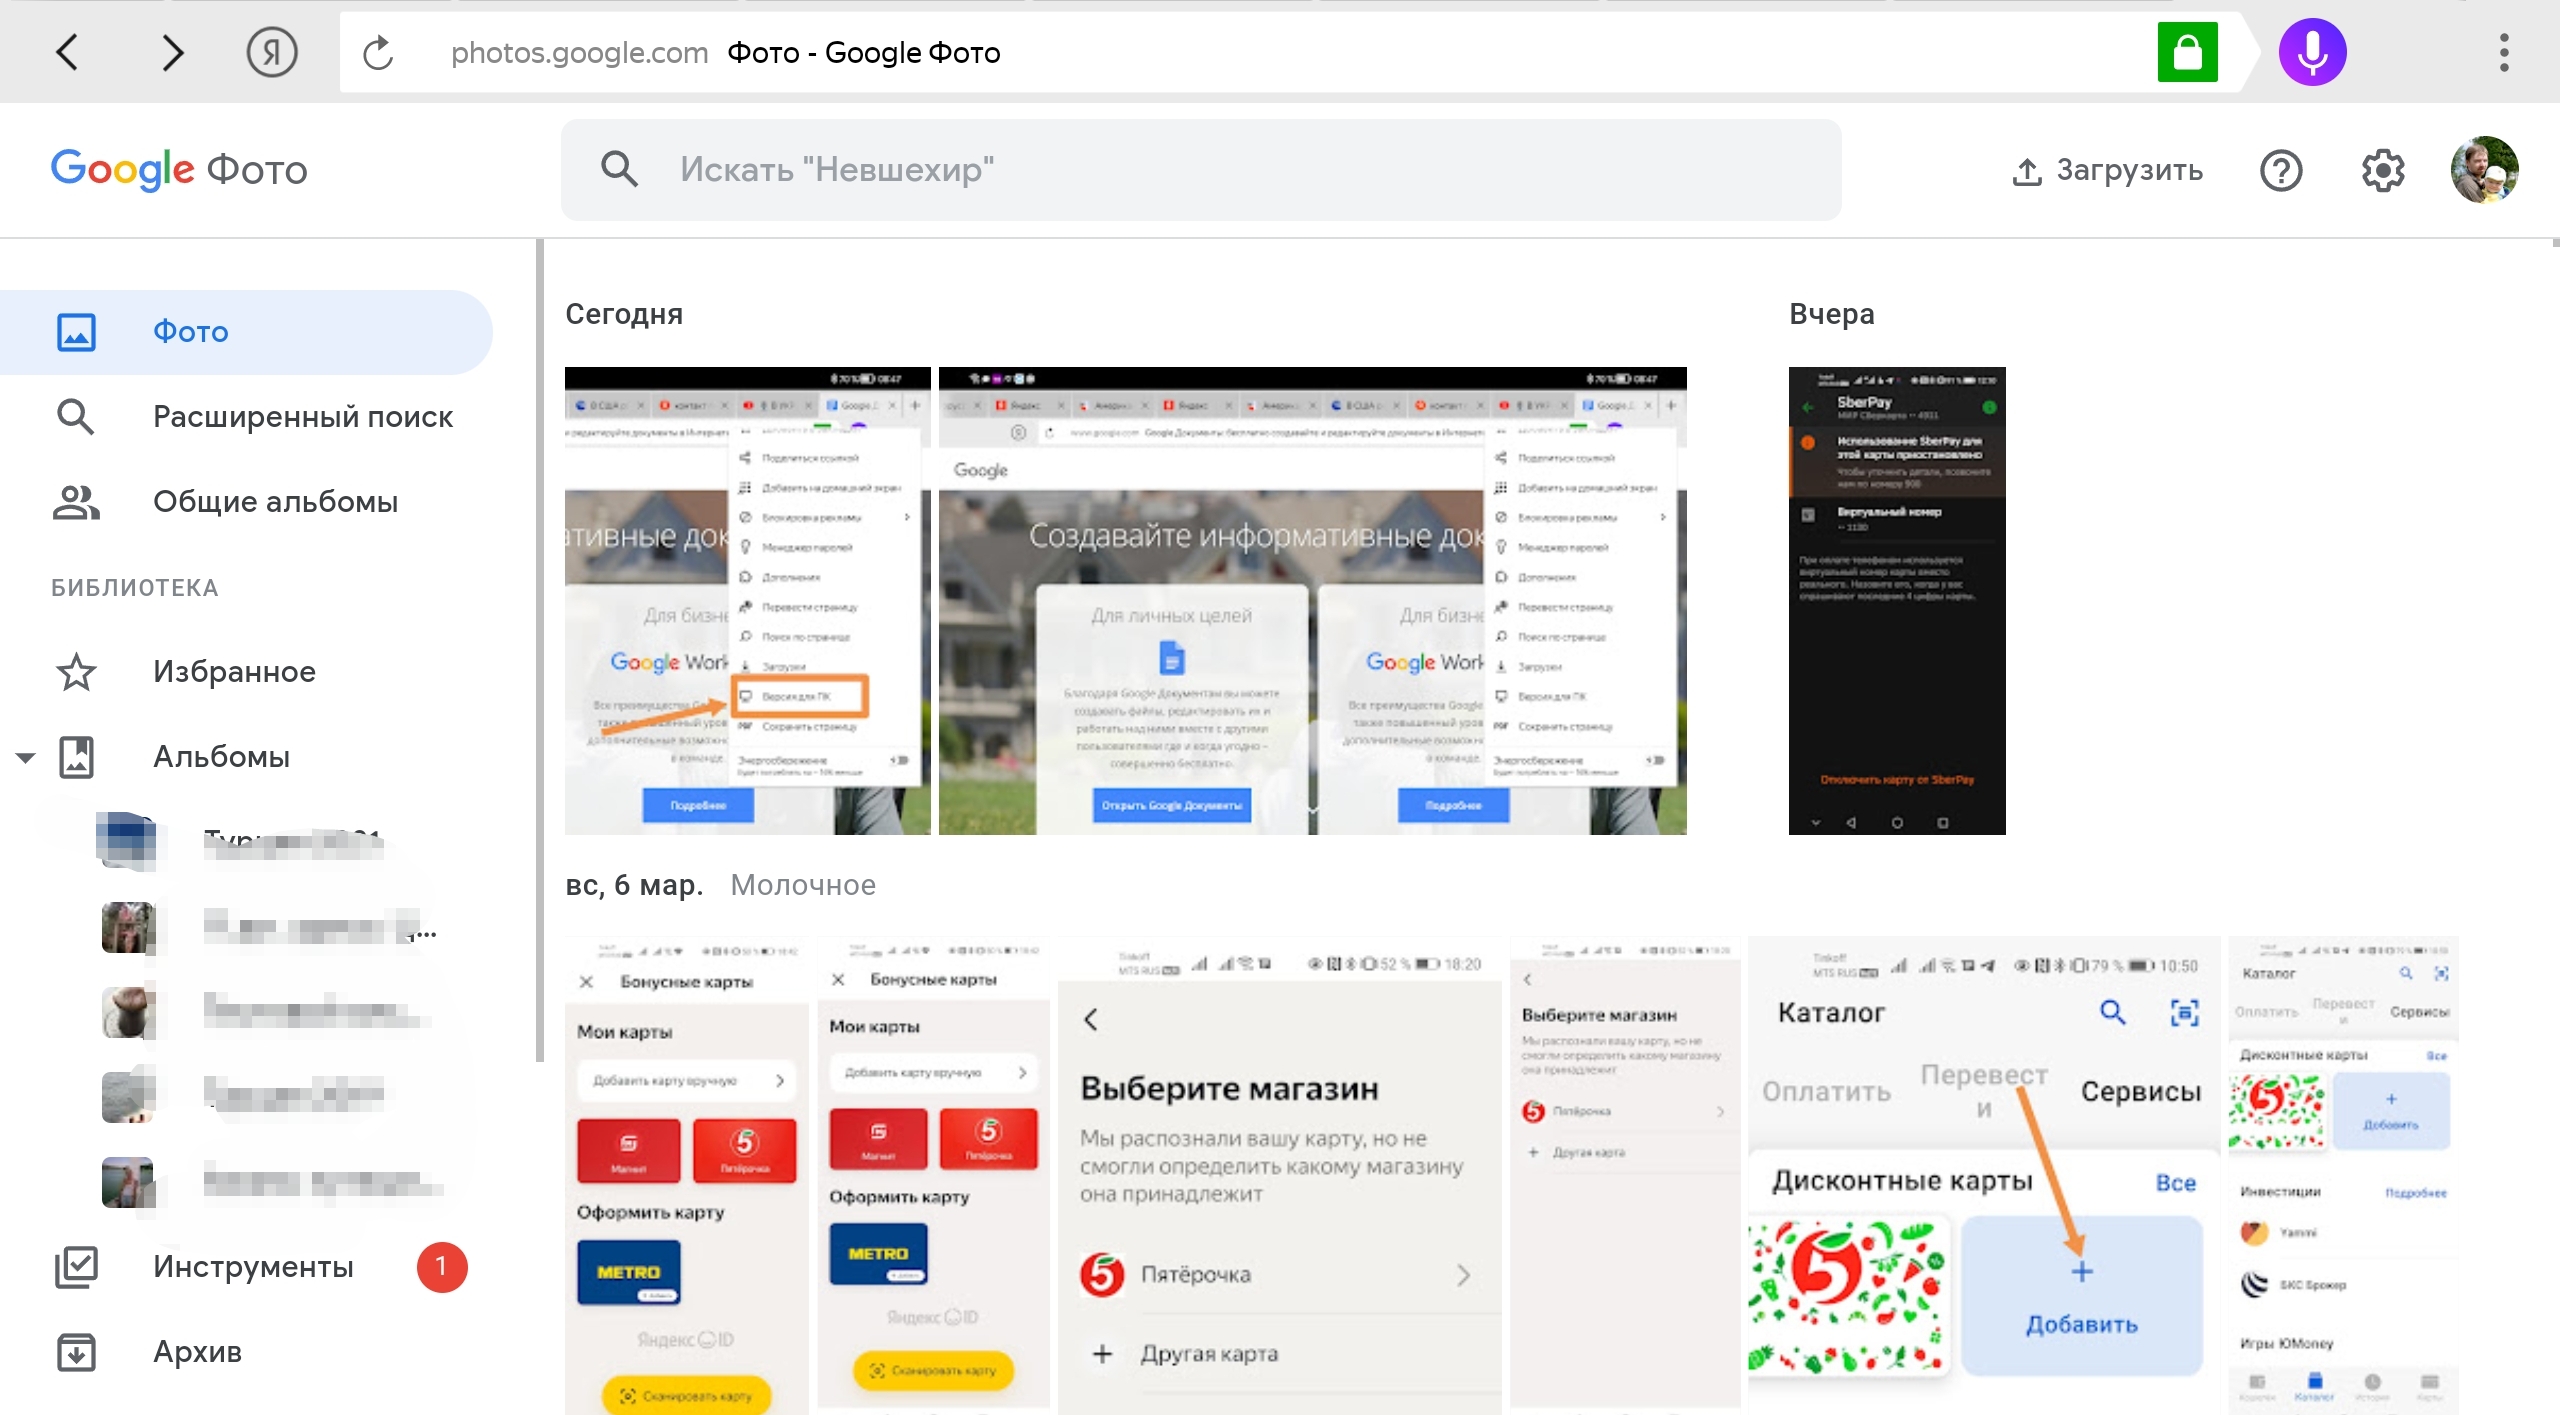Click the Расширенный поиск magnifier icon

pyautogui.click(x=76, y=417)
